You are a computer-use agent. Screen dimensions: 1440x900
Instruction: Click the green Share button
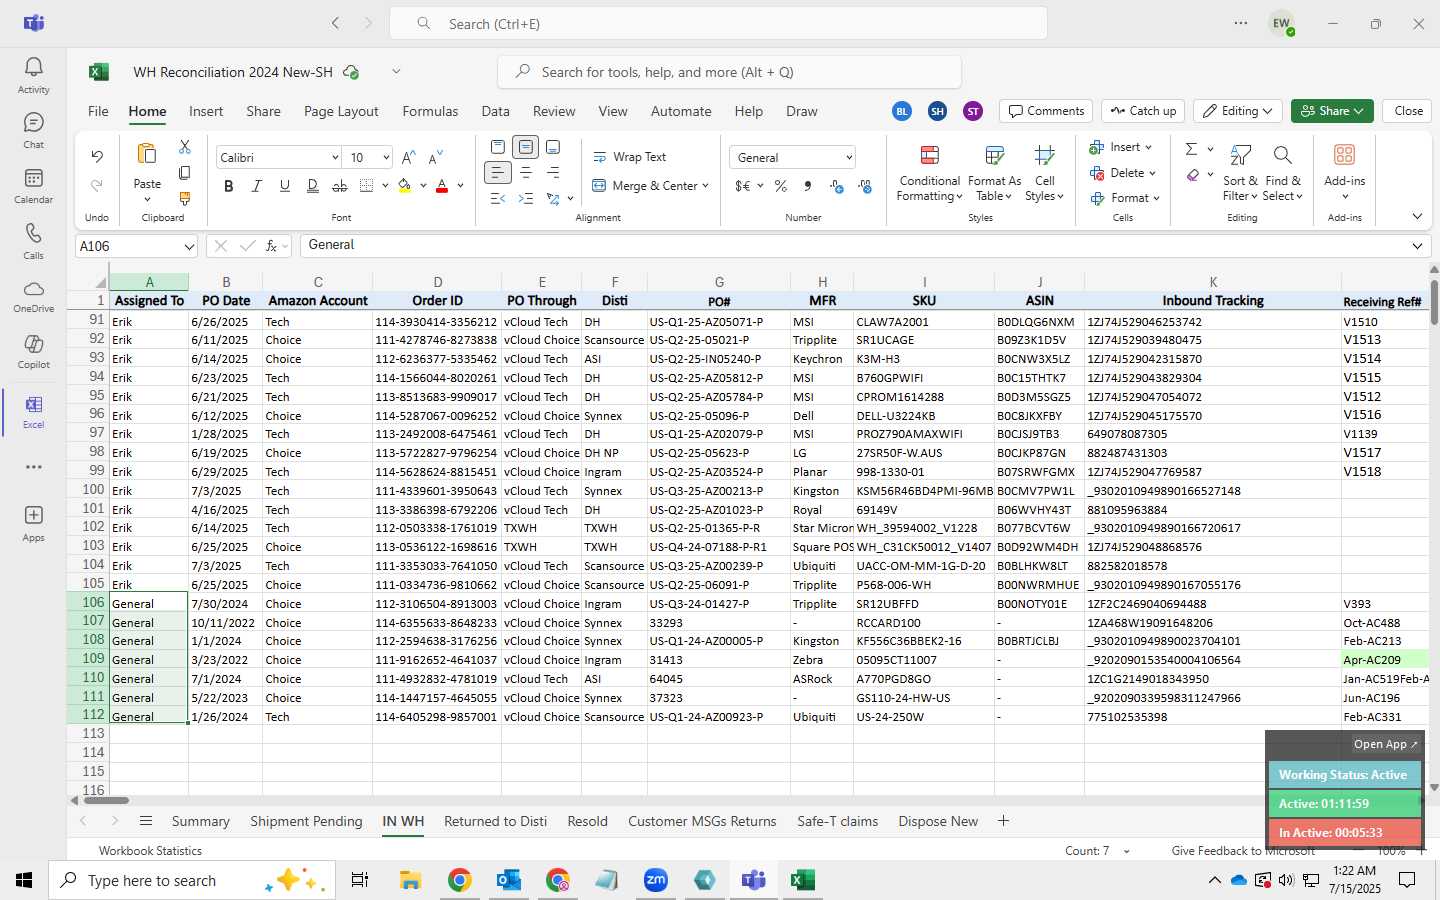(x=1332, y=111)
